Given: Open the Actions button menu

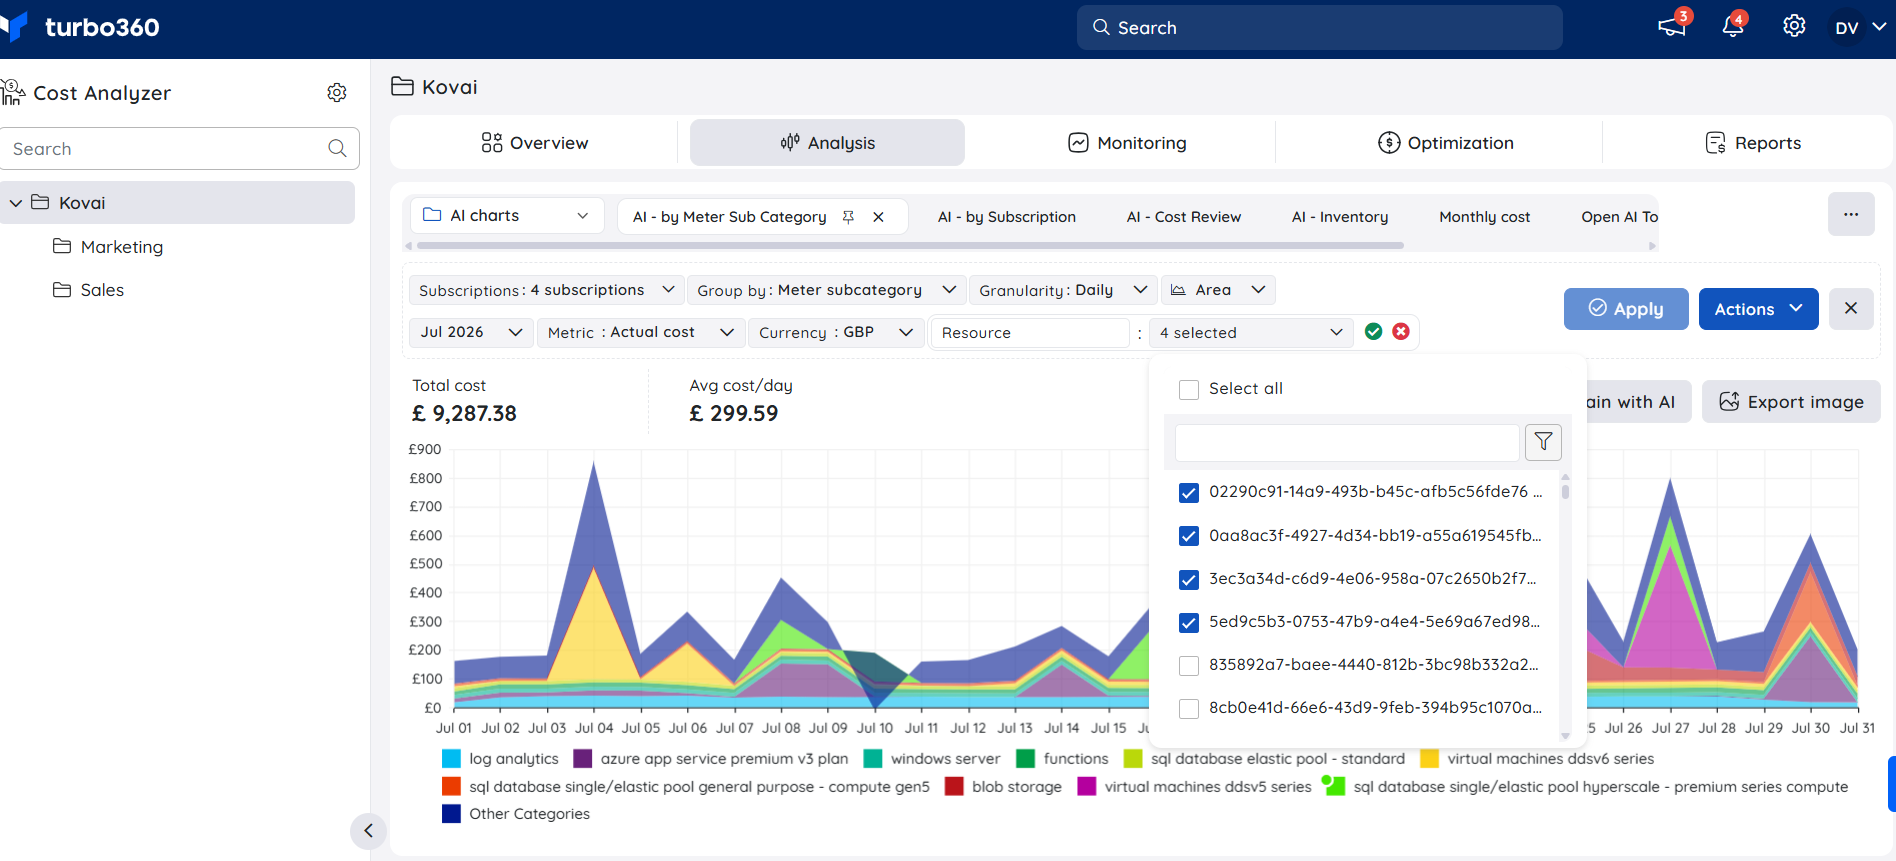Looking at the screenshot, I should 1759,309.
